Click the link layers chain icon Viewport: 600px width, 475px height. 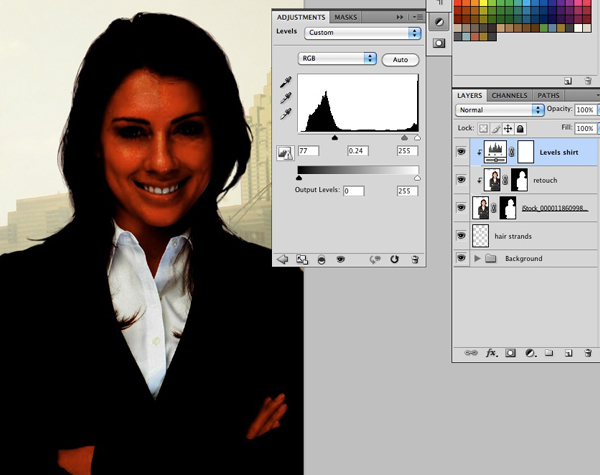click(x=471, y=353)
